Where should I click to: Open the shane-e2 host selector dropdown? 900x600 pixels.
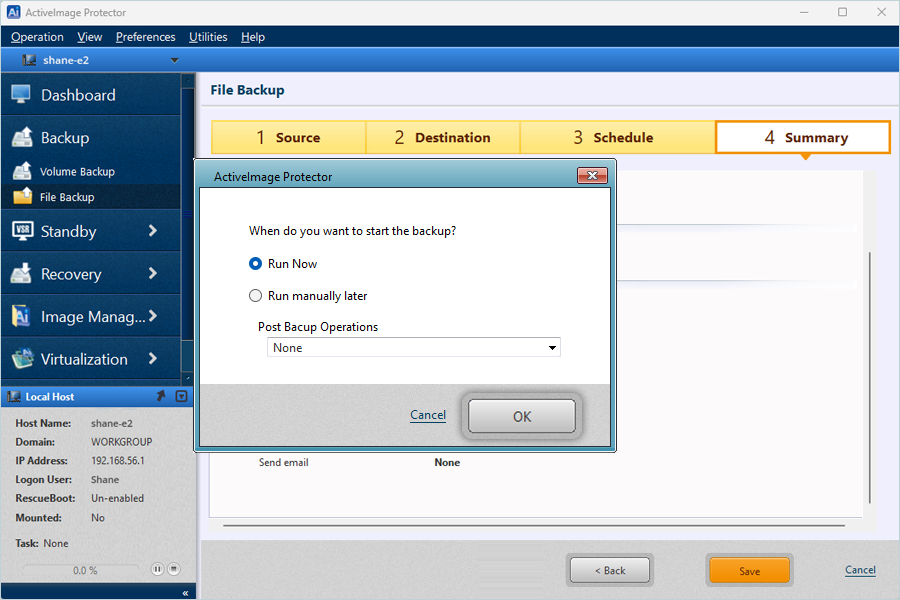pyautogui.click(x=174, y=60)
